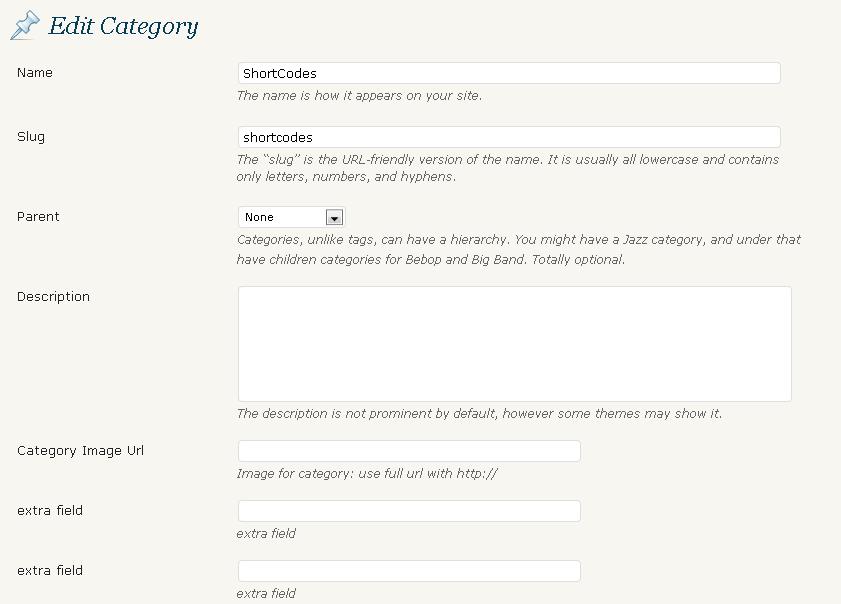Click the second "extra field" label on left
This screenshot has height=604, width=841.
pyautogui.click(x=50, y=571)
